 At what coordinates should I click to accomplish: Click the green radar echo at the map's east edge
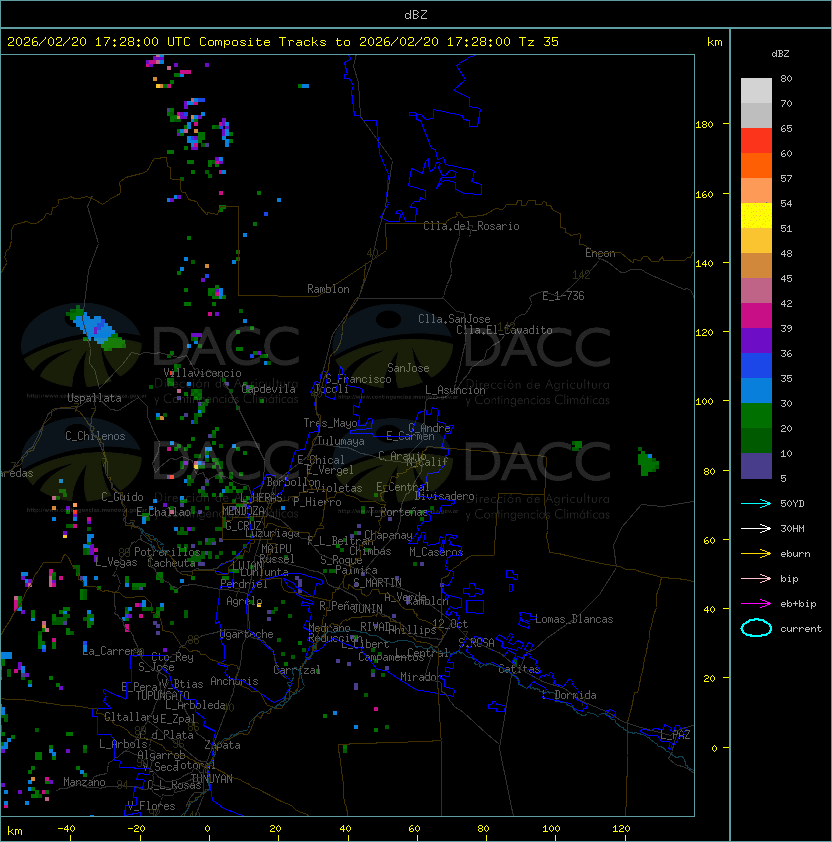[x=648, y=462]
